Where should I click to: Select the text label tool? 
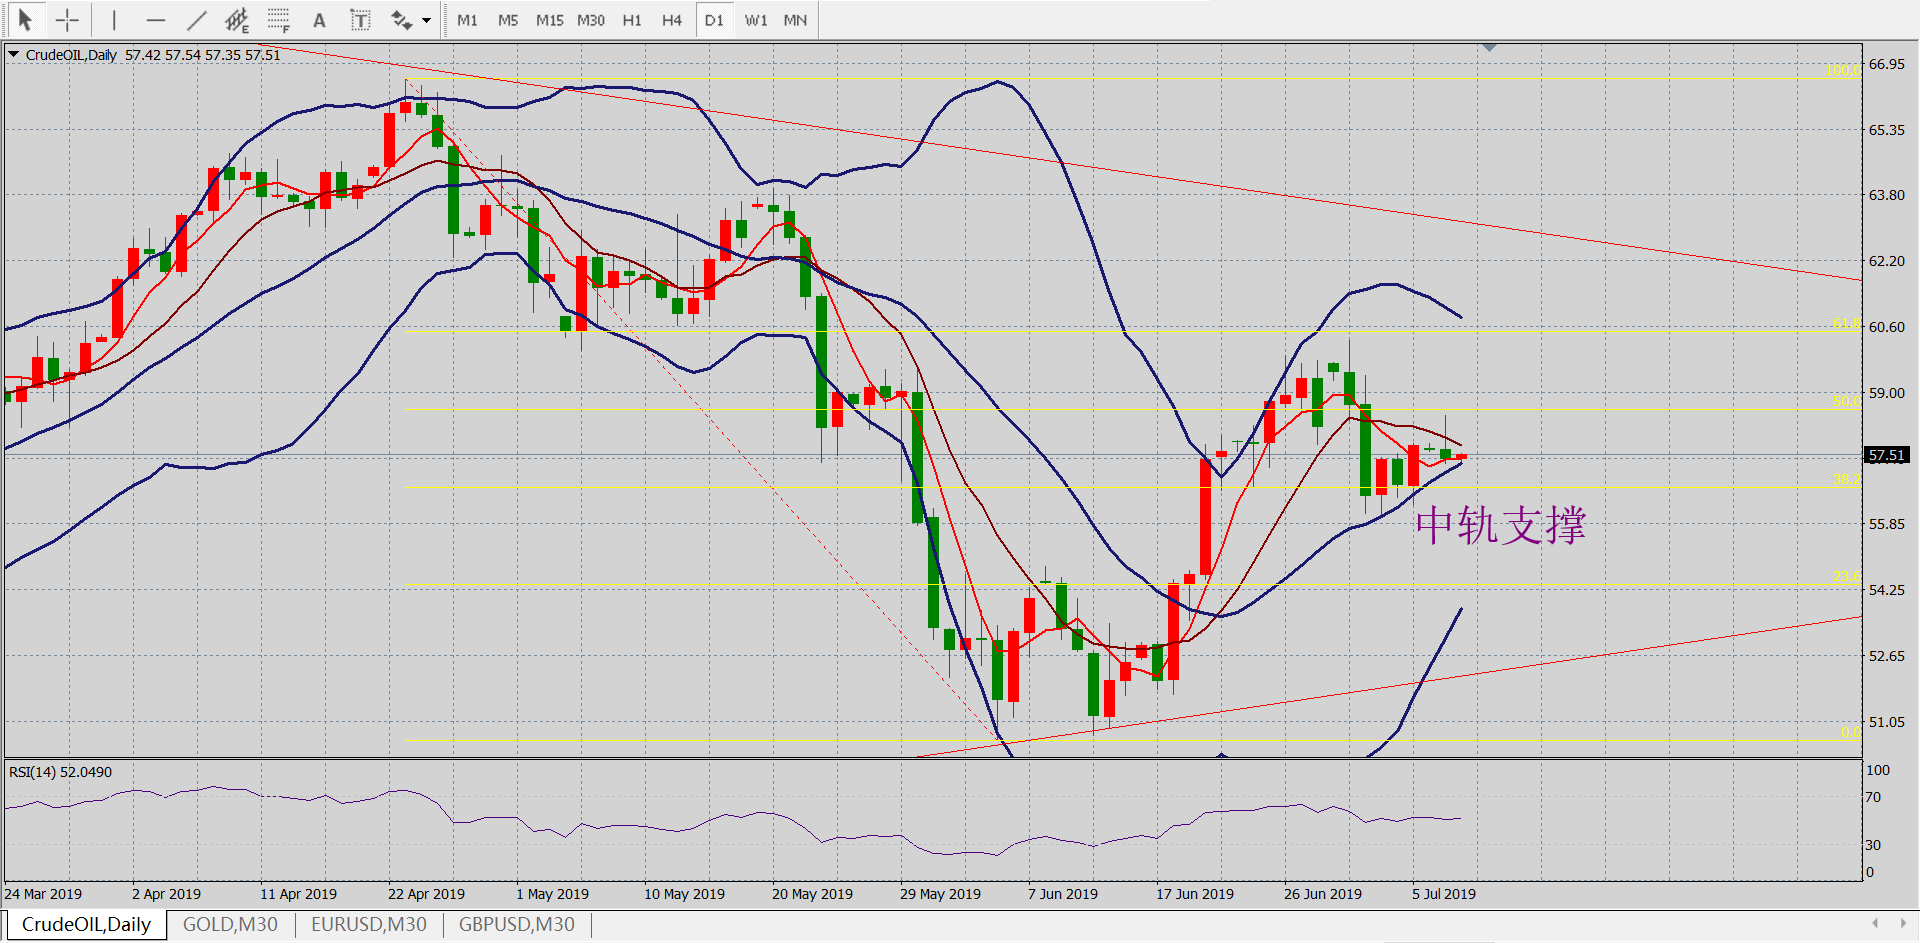pyautogui.click(x=360, y=20)
